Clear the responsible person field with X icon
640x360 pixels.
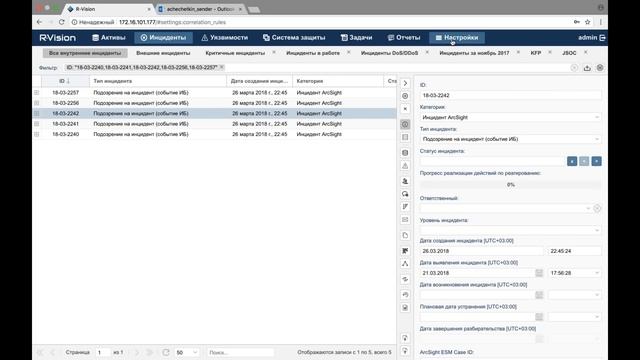(597, 209)
